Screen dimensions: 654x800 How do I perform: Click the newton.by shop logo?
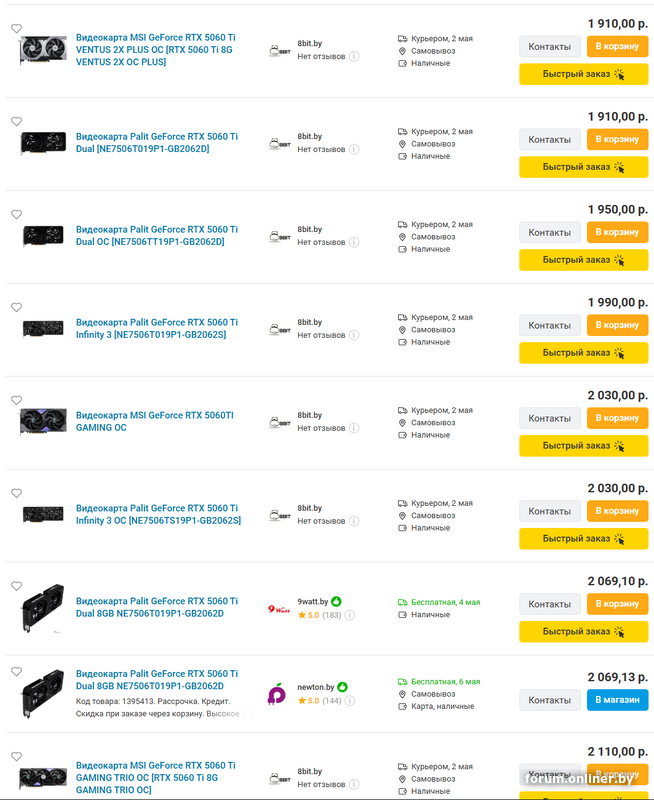277,694
